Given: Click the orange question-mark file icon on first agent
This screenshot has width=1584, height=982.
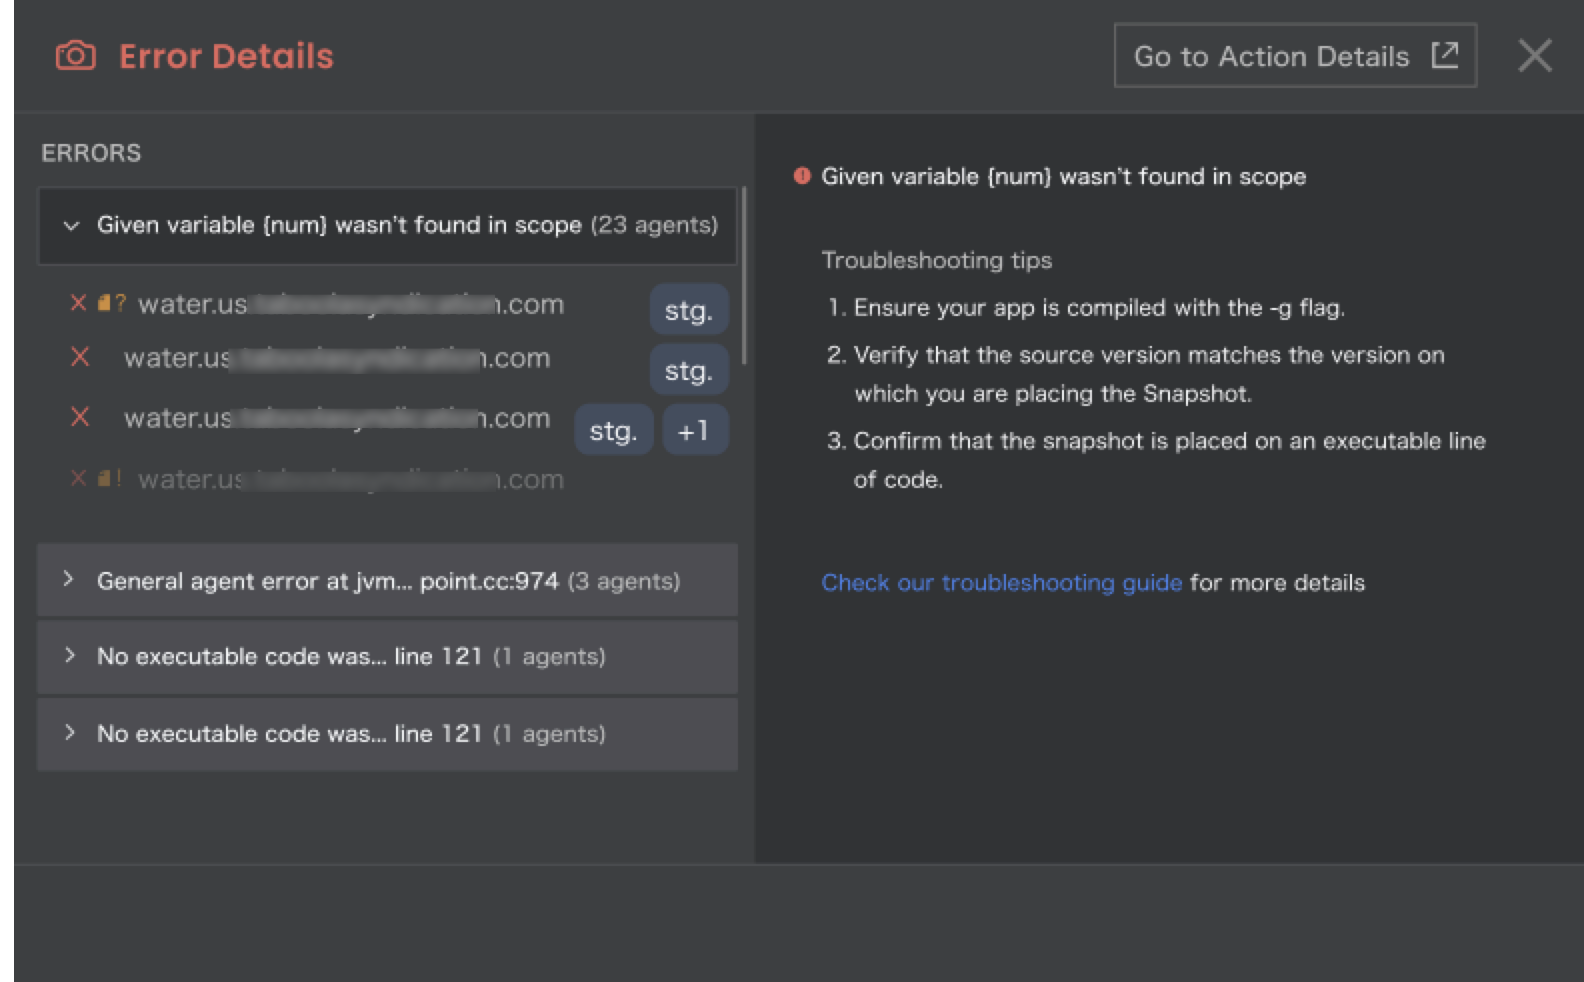Looking at the screenshot, I should point(111,303).
